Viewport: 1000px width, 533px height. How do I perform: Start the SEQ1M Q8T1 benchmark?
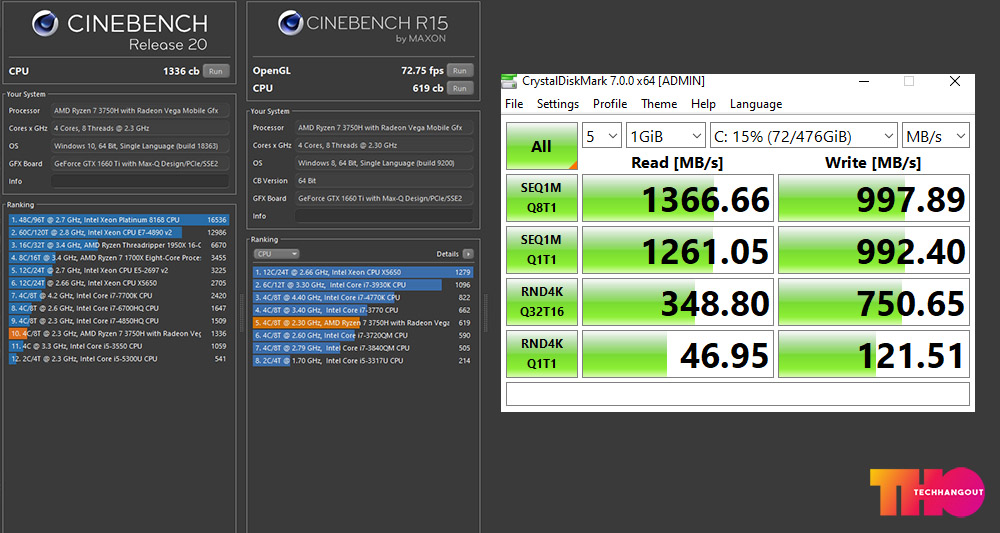[541, 198]
